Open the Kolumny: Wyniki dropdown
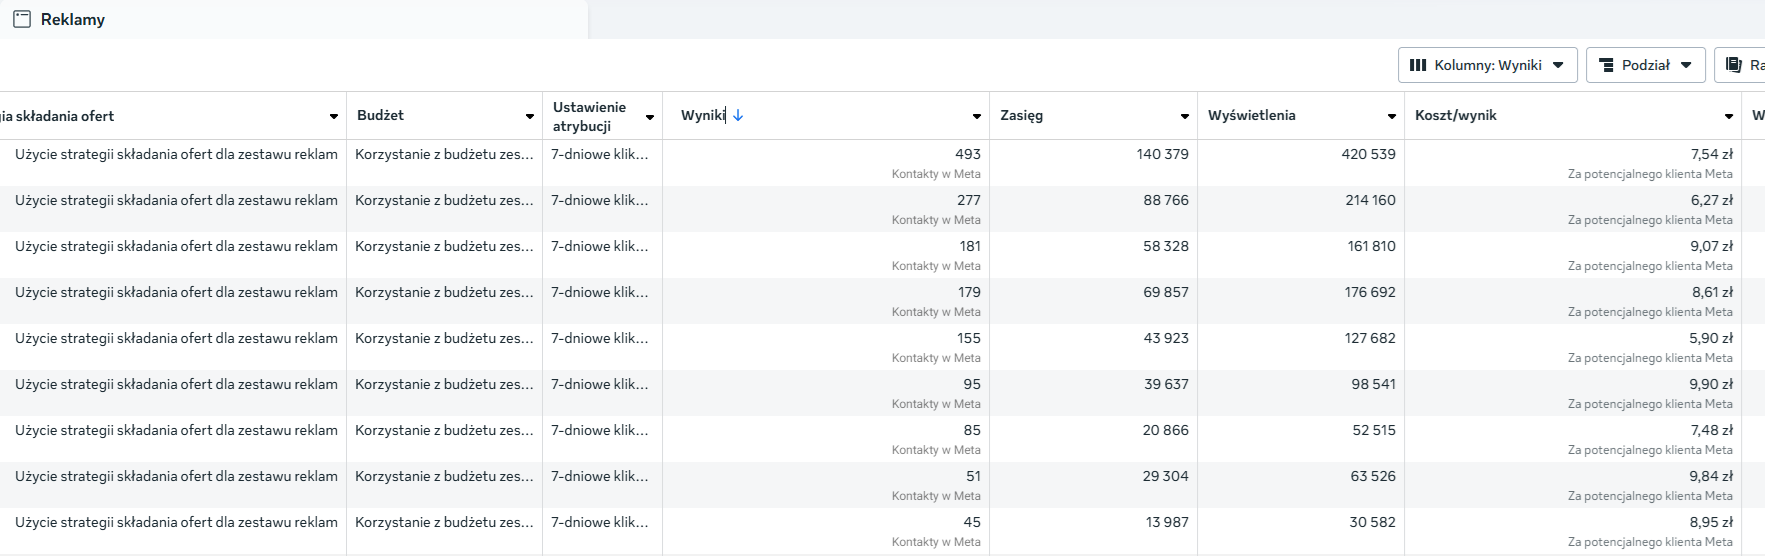 [x=1487, y=65]
